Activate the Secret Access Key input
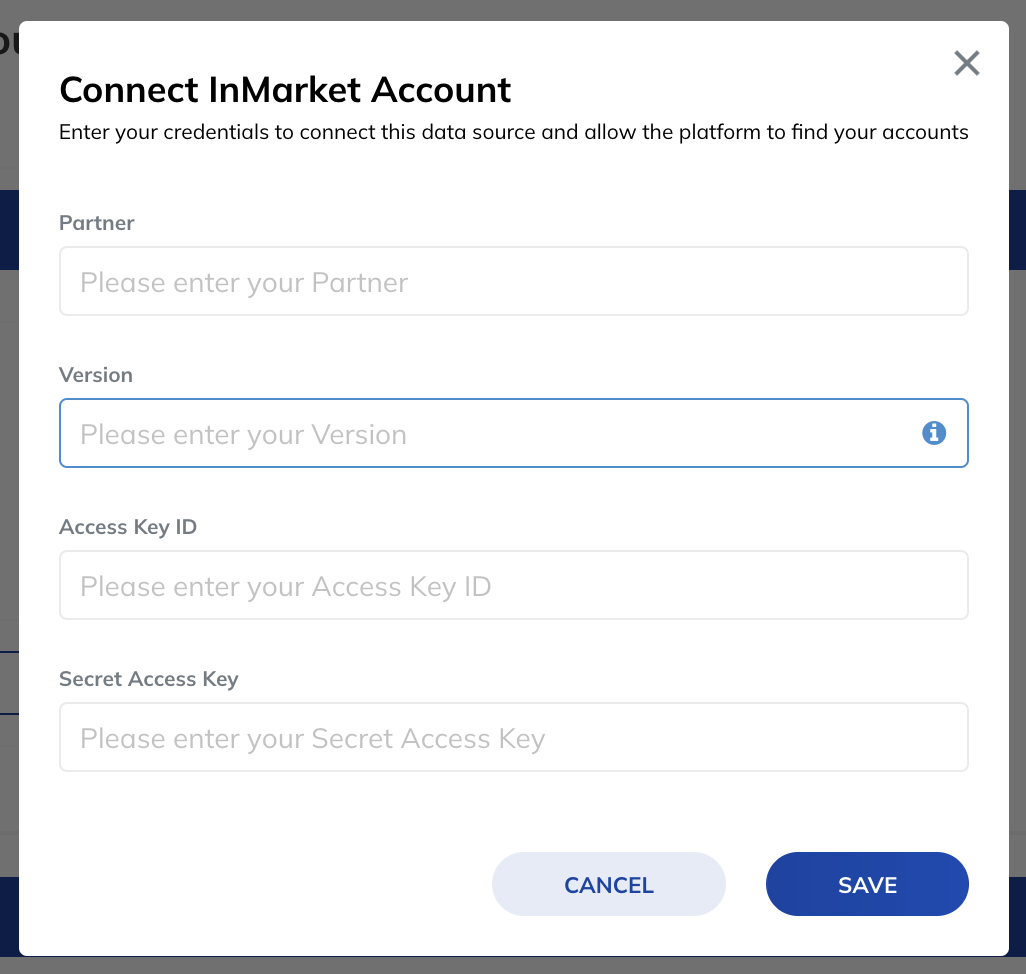The image size is (1026, 974). 514,737
